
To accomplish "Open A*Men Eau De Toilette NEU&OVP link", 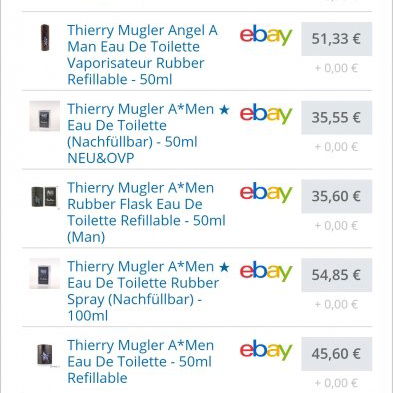I will coord(148,133).
